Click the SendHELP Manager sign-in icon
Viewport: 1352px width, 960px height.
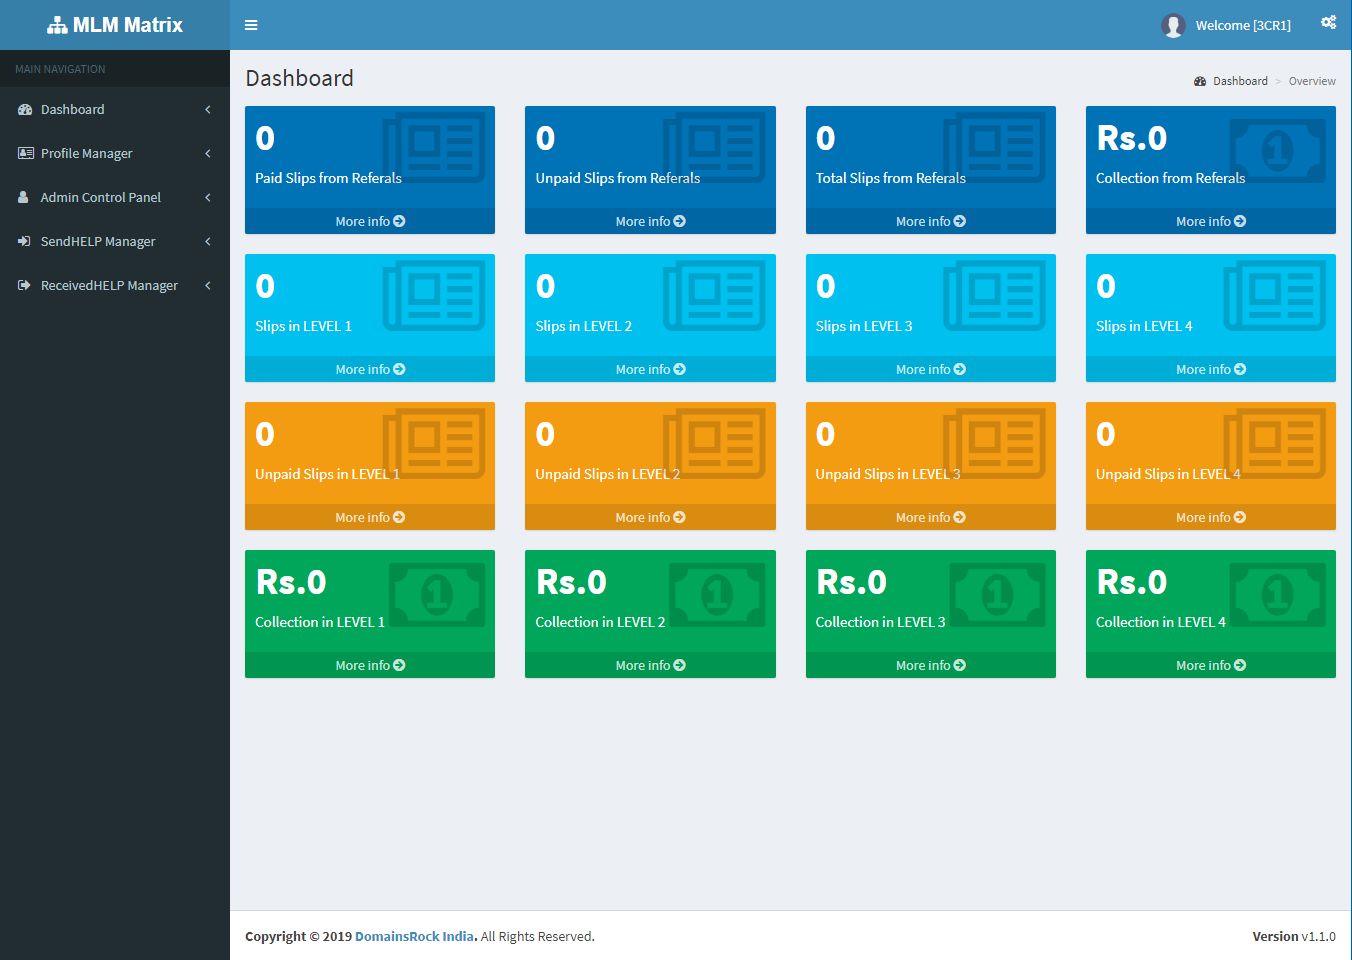[24, 242]
